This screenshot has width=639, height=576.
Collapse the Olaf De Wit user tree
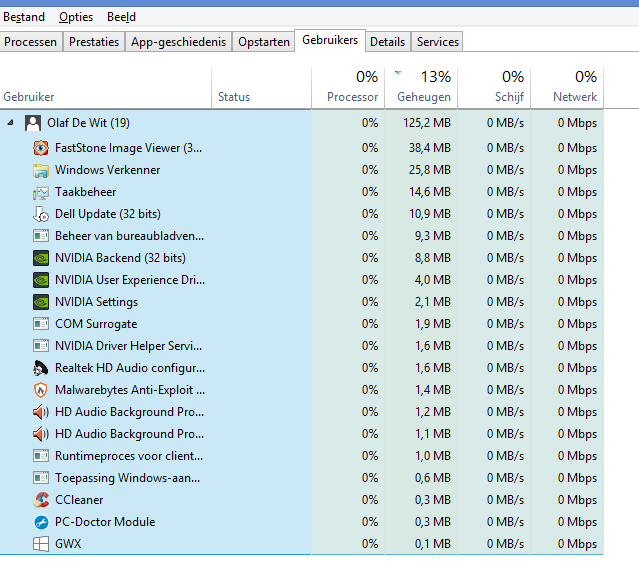tap(11, 122)
